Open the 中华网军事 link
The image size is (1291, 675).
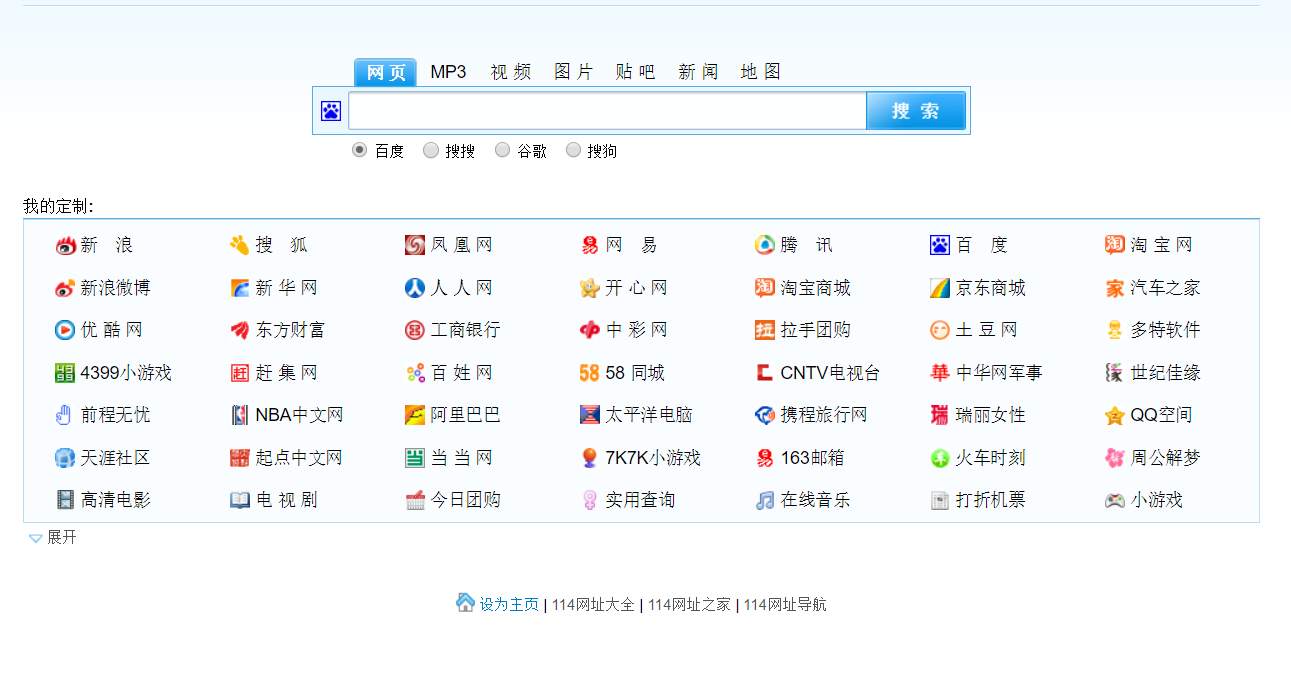pyautogui.click(x=999, y=373)
